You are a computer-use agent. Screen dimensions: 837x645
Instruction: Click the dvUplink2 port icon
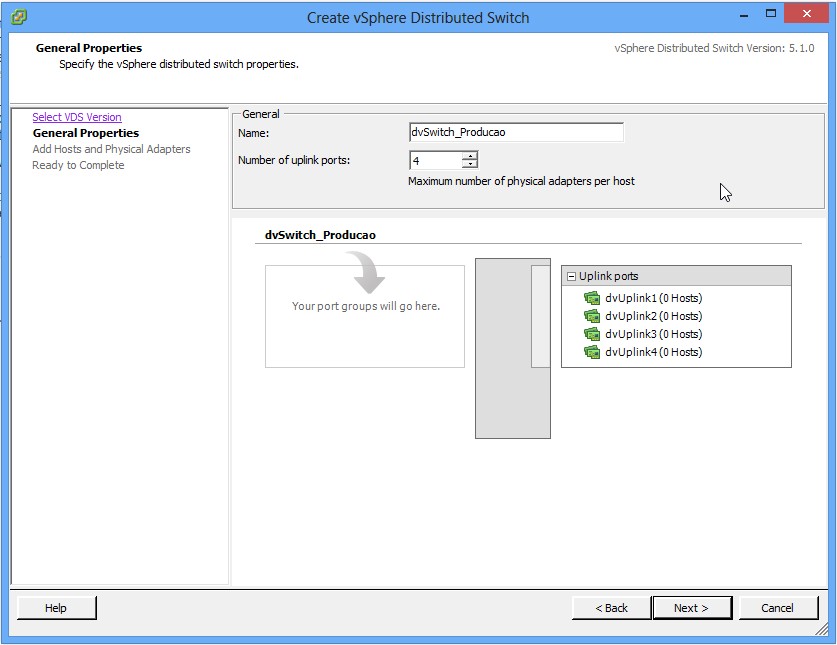(x=592, y=316)
